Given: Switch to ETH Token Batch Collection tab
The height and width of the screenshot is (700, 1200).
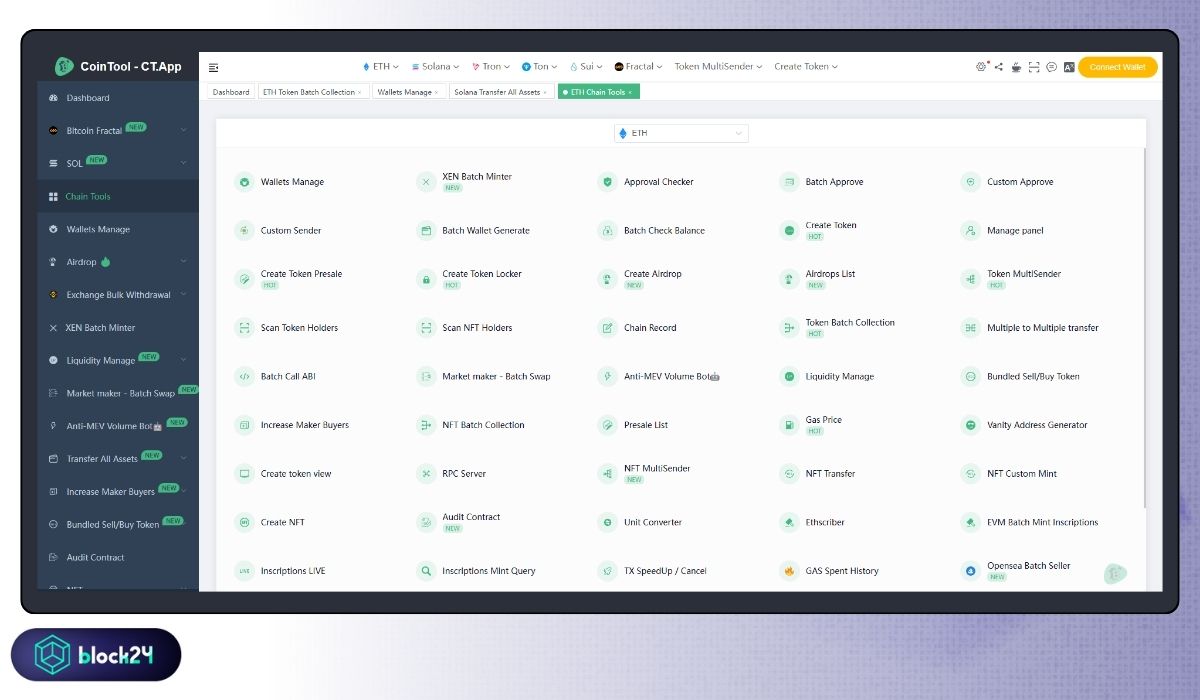Looking at the screenshot, I should [x=311, y=92].
